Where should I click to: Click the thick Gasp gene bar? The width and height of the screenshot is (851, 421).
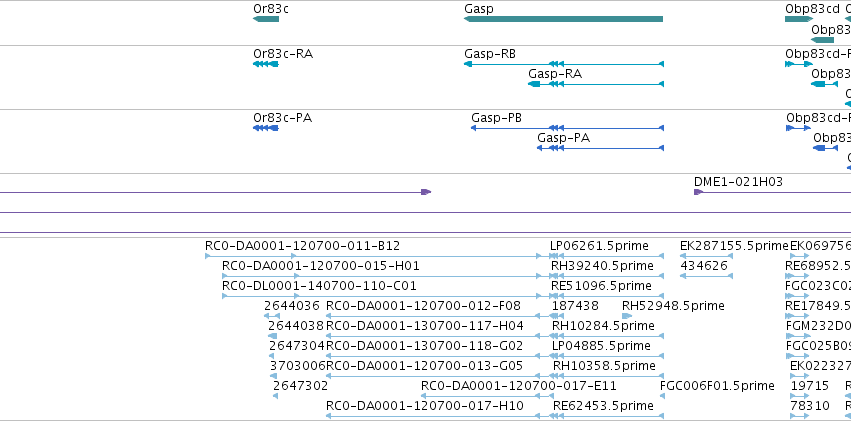(563, 19)
